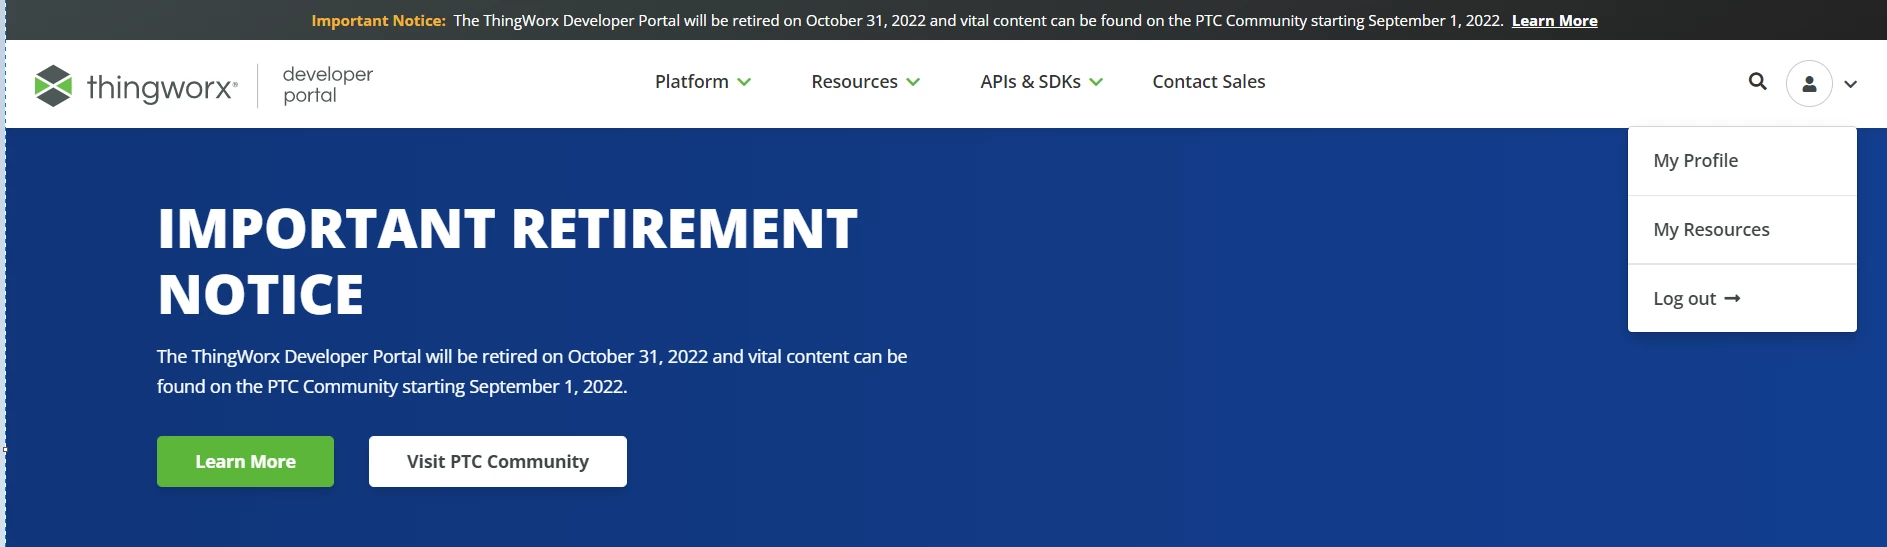Select My Resources from user menu
Viewport: 1887px width, 547px height.
tap(1742, 230)
